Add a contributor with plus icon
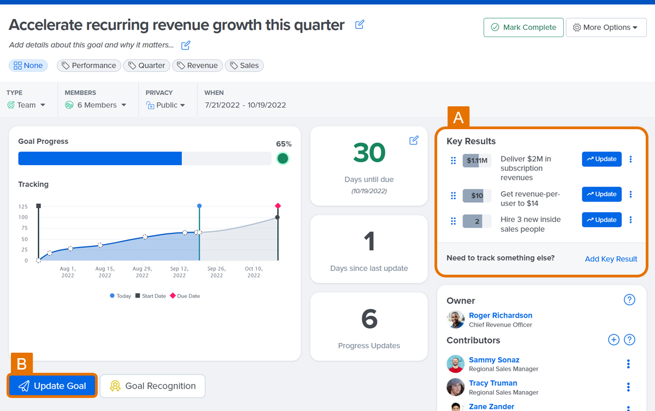Screen dimensions: 655x411 613,340
